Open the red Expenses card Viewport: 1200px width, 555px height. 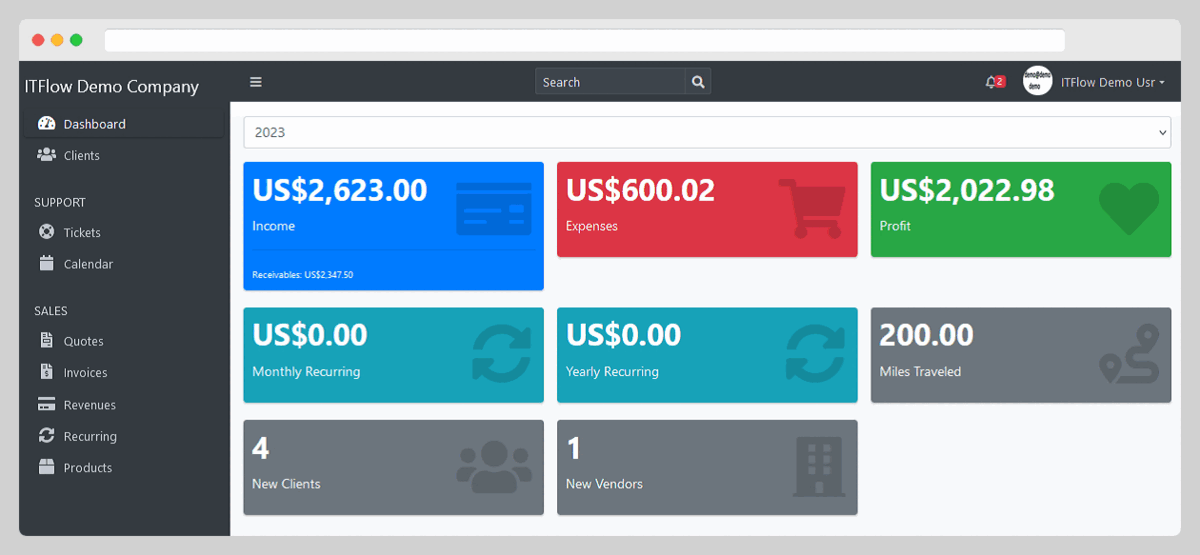click(x=707, y=209)
